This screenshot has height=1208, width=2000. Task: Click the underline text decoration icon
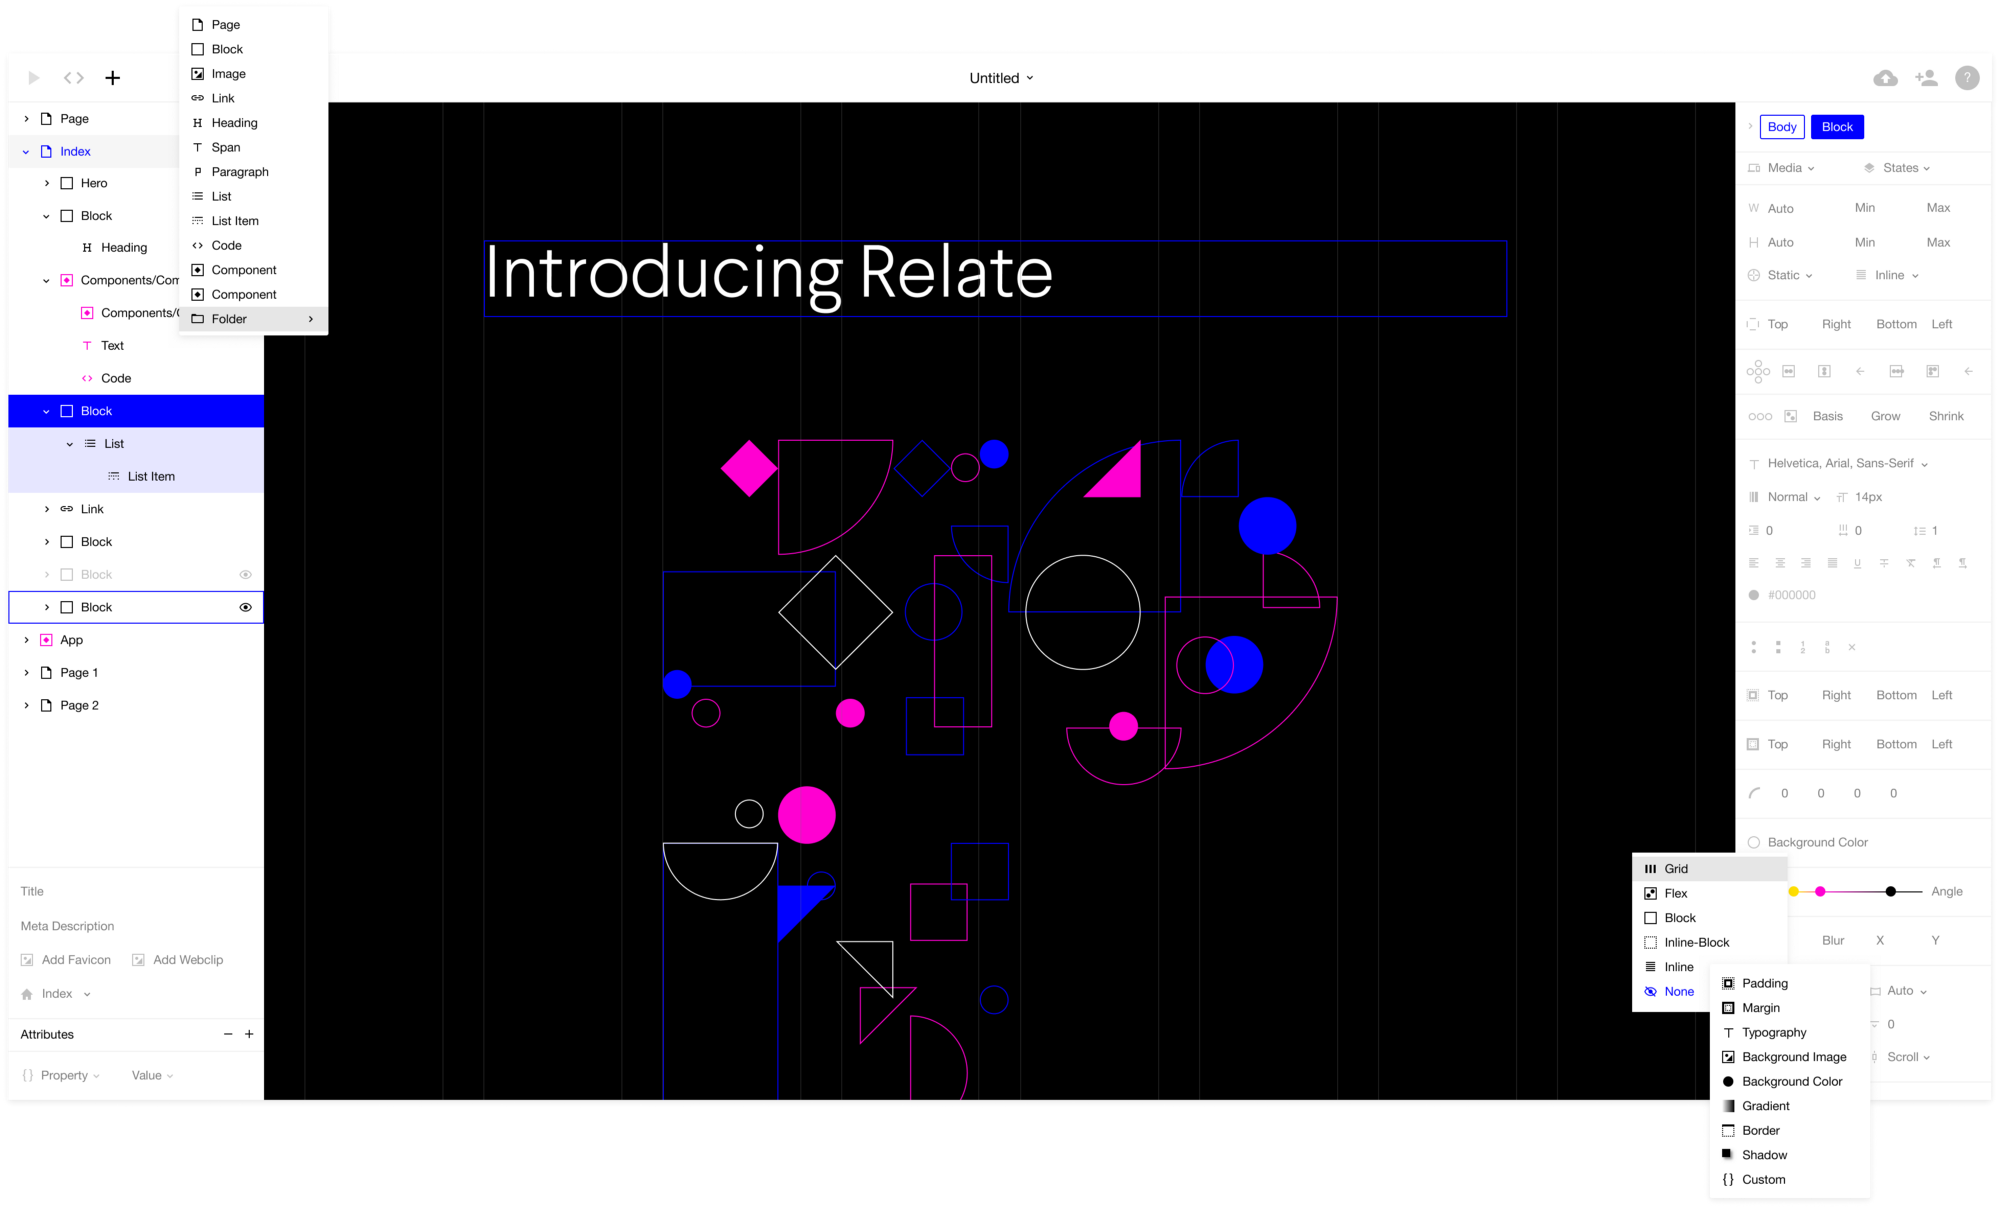pyautogui.click(x=1857, y=563)
